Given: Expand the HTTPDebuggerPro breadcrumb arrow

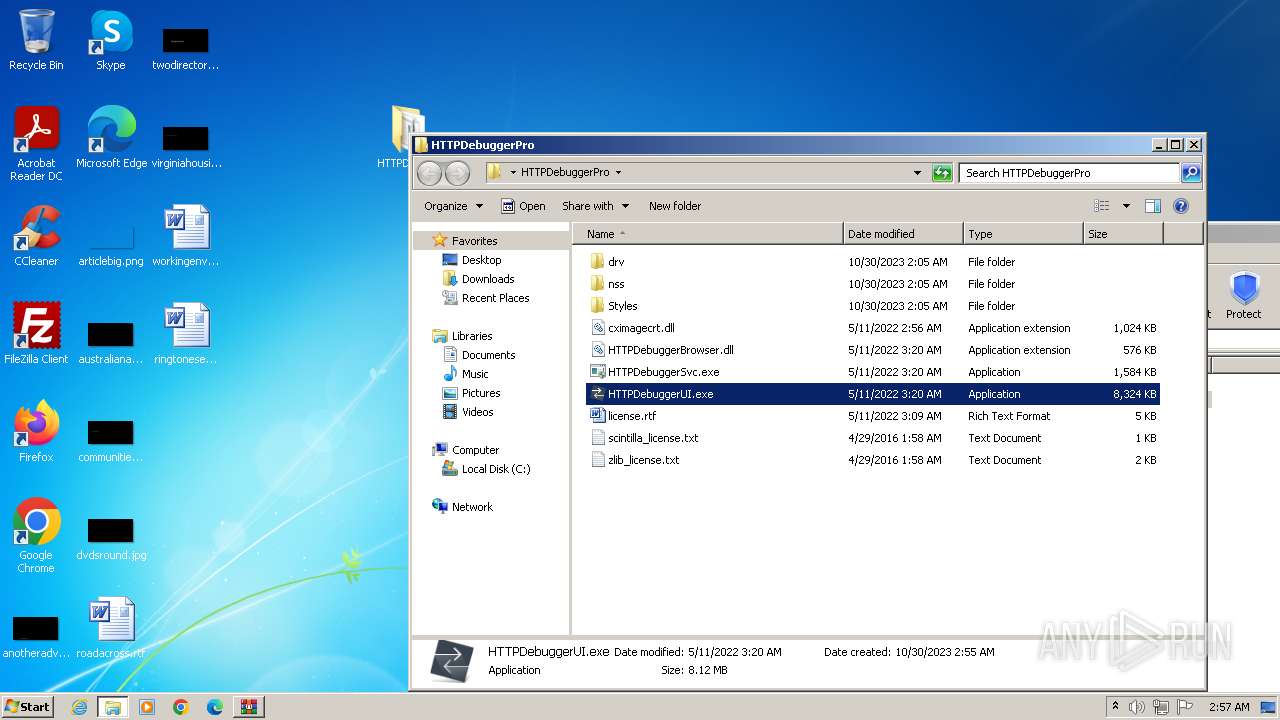Looking at the screenshot, I should point(618,173).
